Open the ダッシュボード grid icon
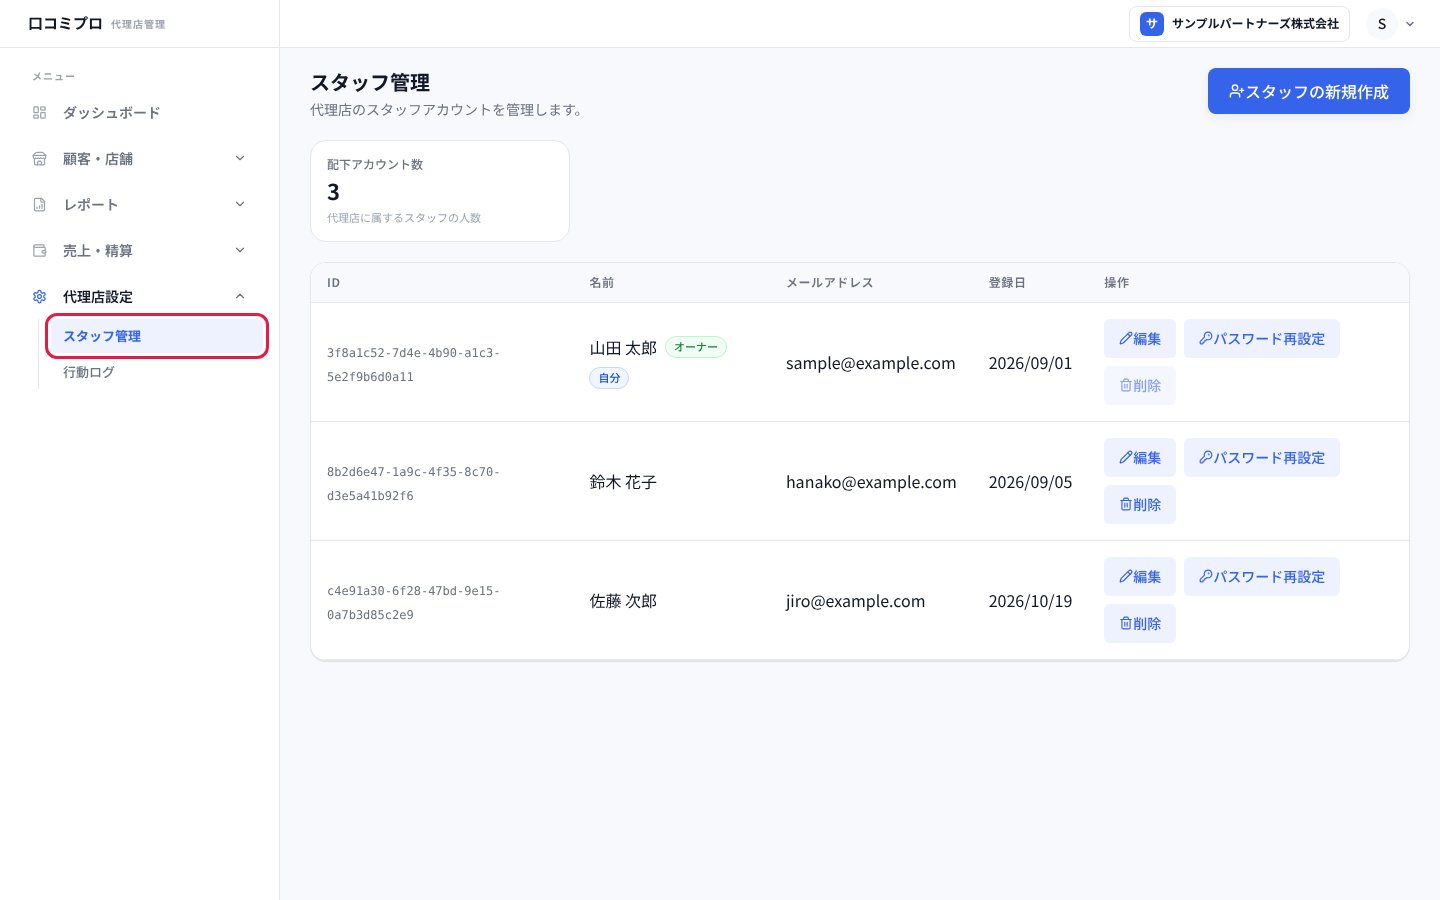This screenshot has width=1440, height=900. coord(40,113)
